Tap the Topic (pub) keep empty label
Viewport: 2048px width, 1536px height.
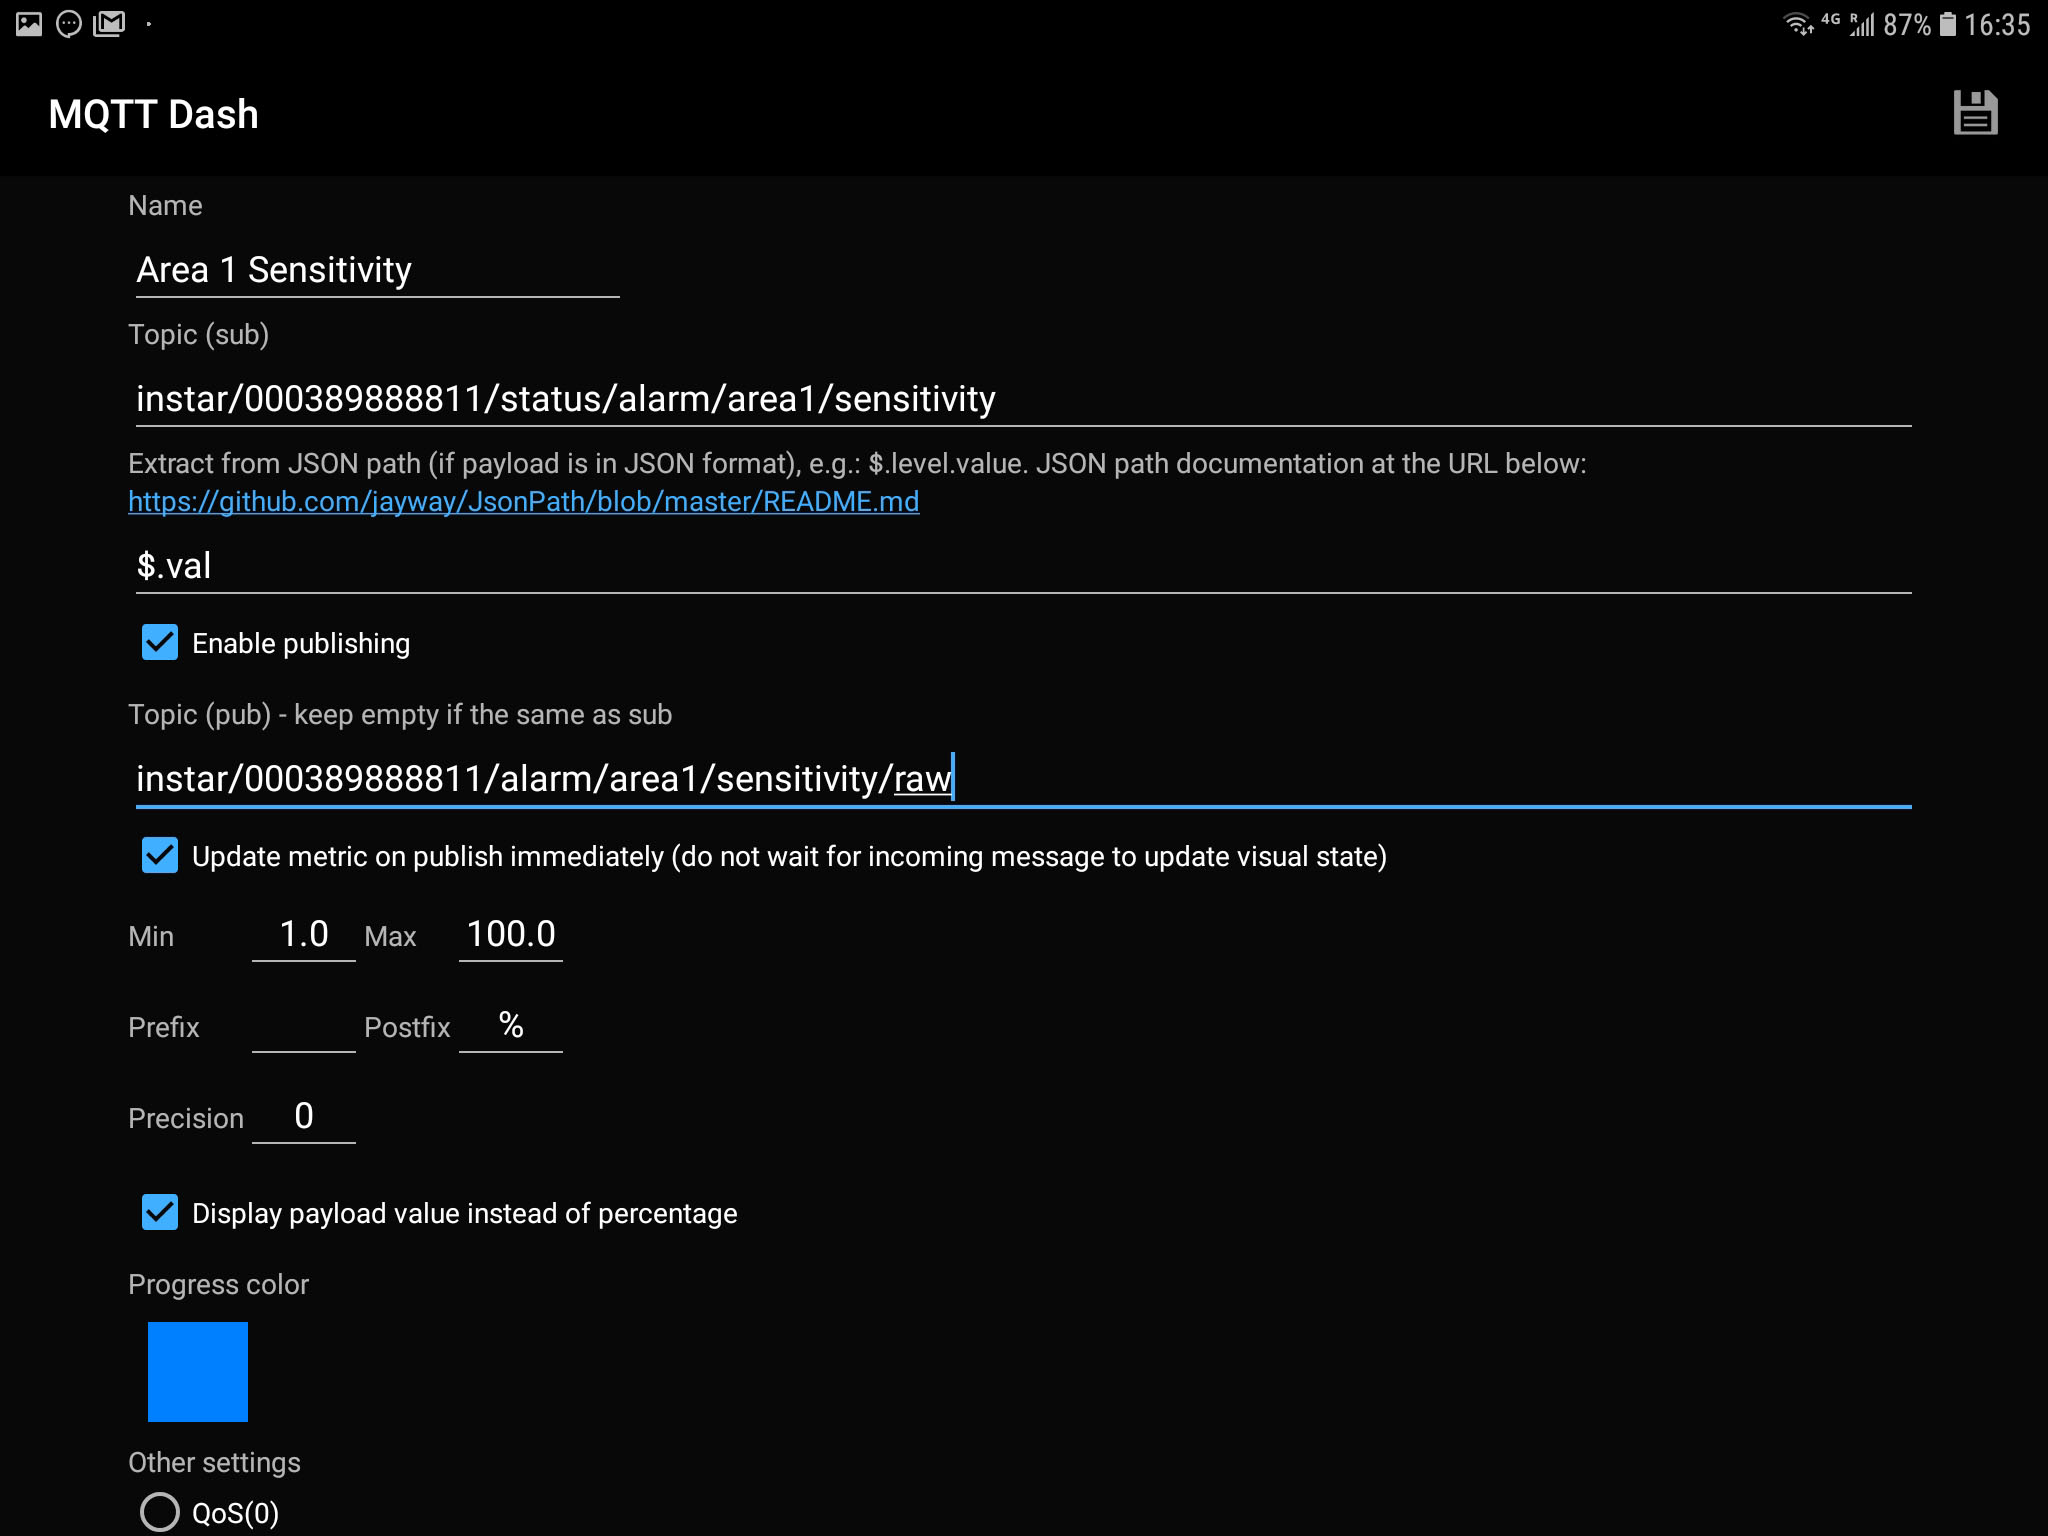tap(400, 714)
